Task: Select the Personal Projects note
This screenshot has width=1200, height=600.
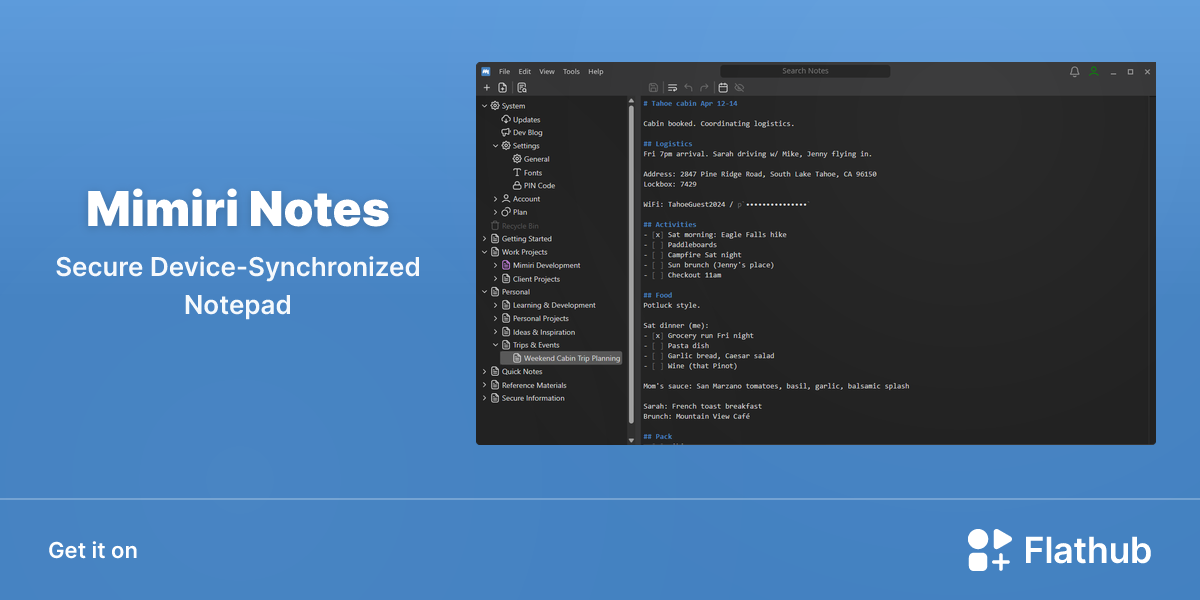Action: click(x=541, y=318)
